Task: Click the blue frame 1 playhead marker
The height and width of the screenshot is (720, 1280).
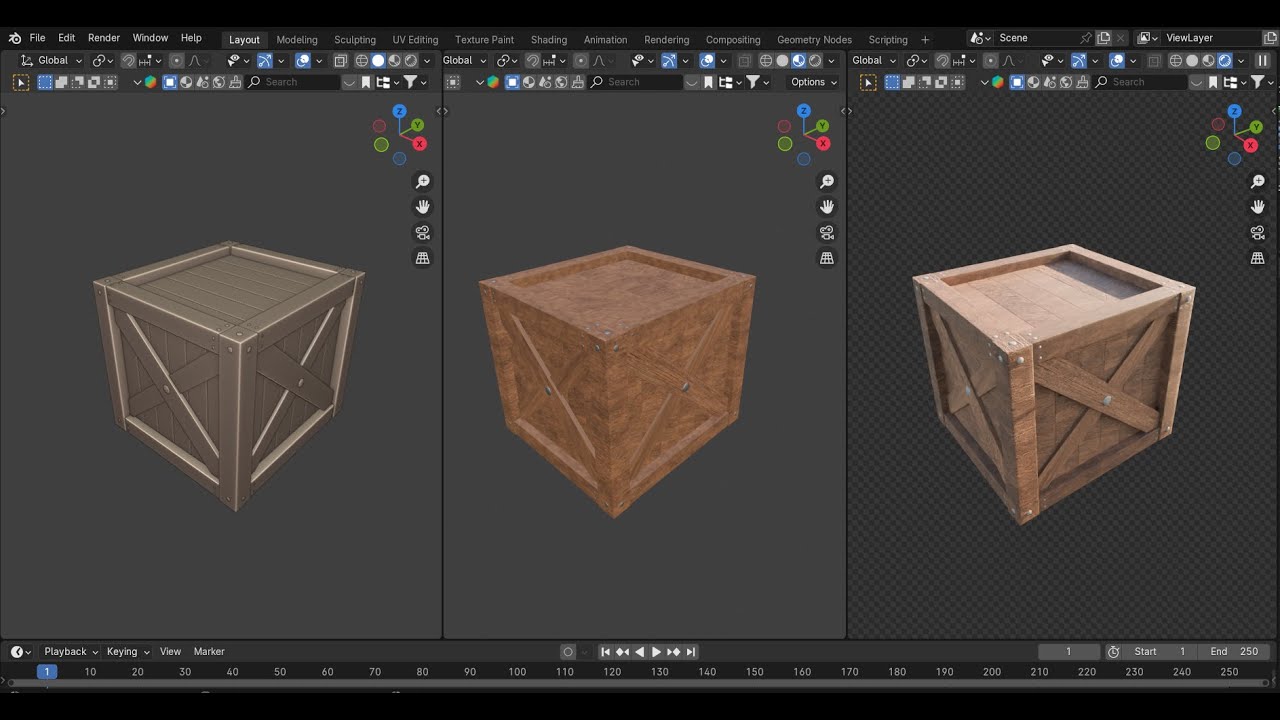Action: 46,672
